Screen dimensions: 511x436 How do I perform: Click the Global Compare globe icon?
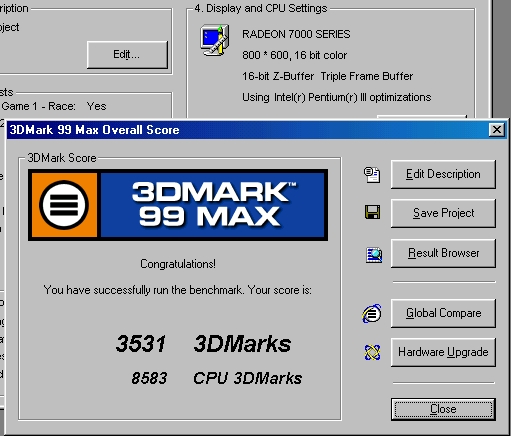click(x=372, y=313)
